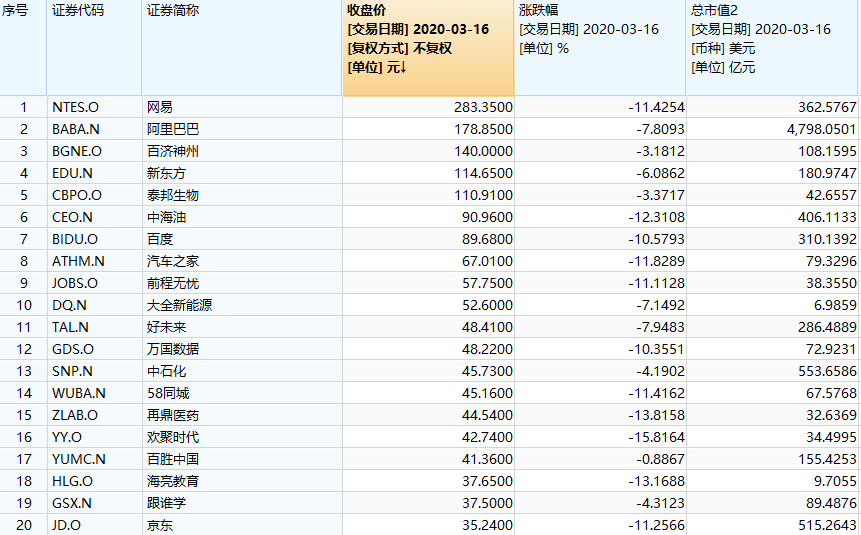
Task: Select market cap 6.9859
Action: tap(835, 305)
